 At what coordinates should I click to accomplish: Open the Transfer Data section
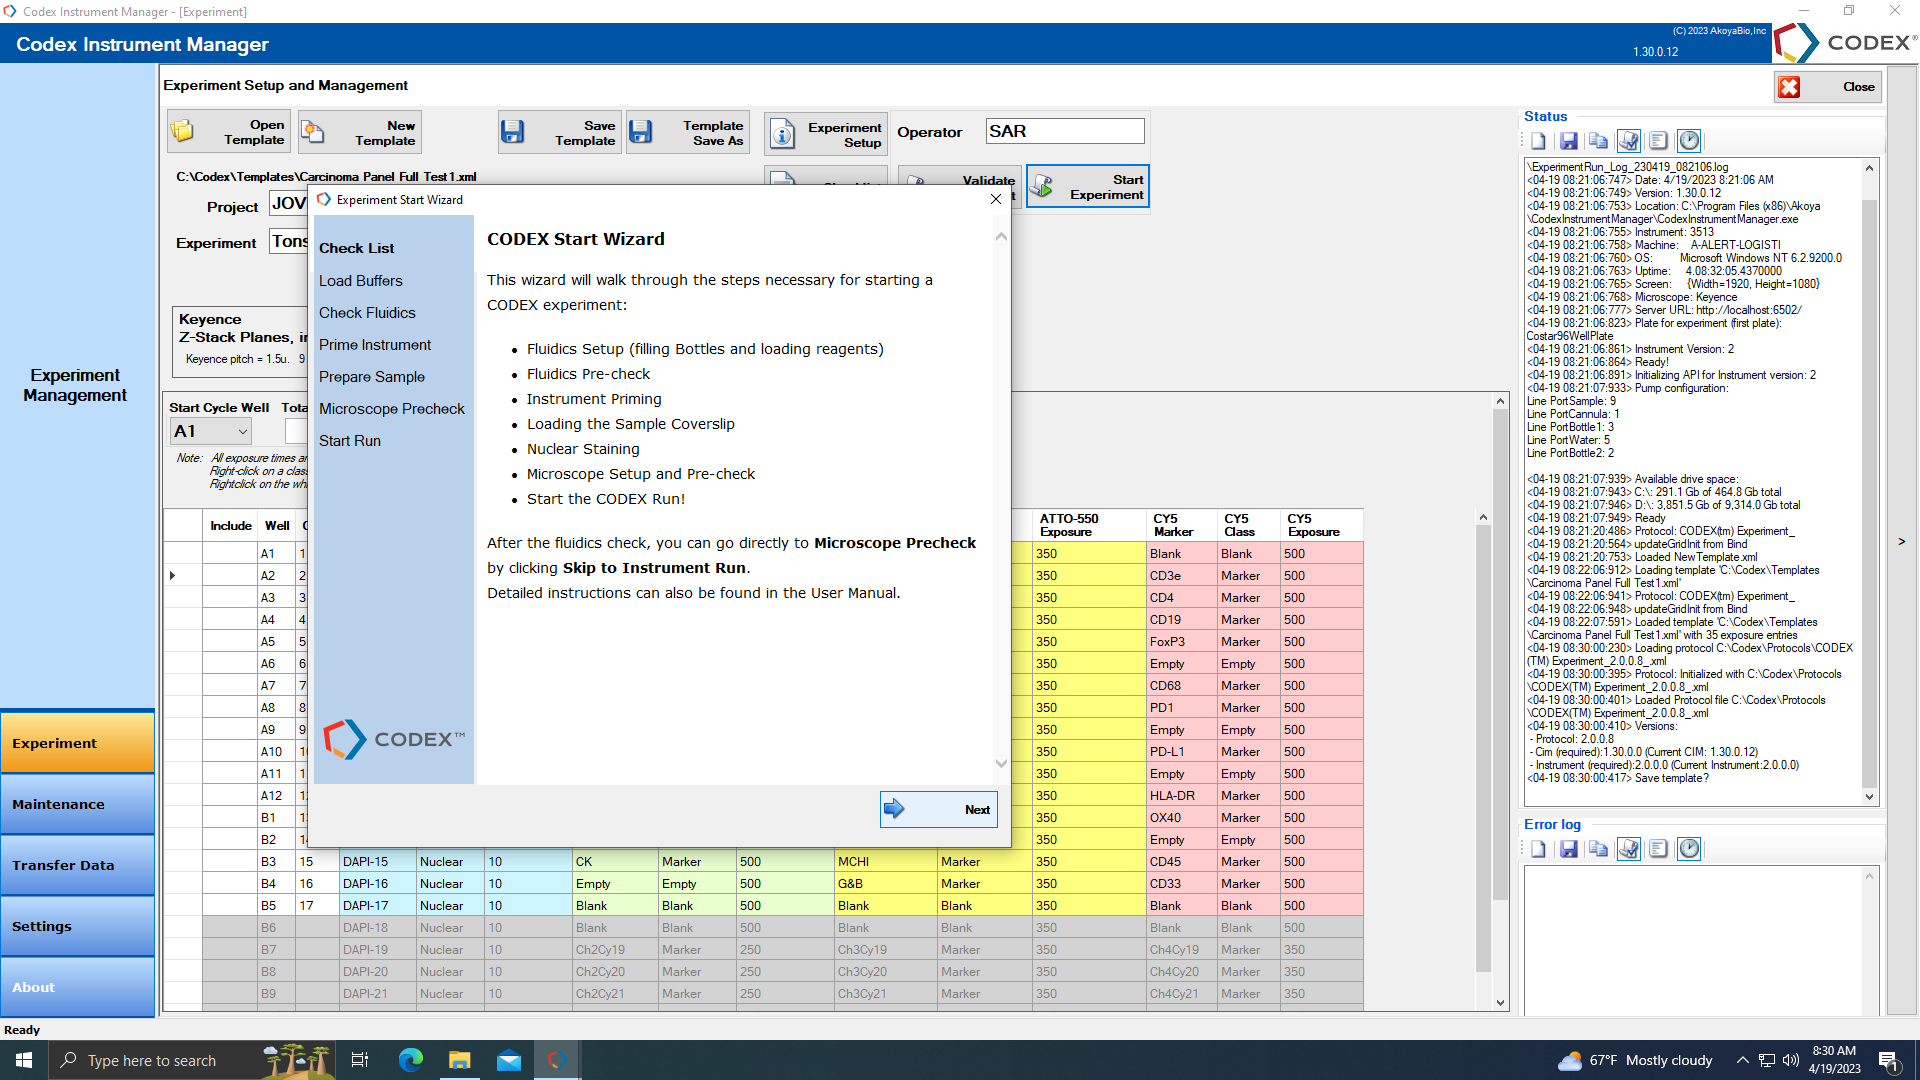pyautogui.click(x=78, y=865)
